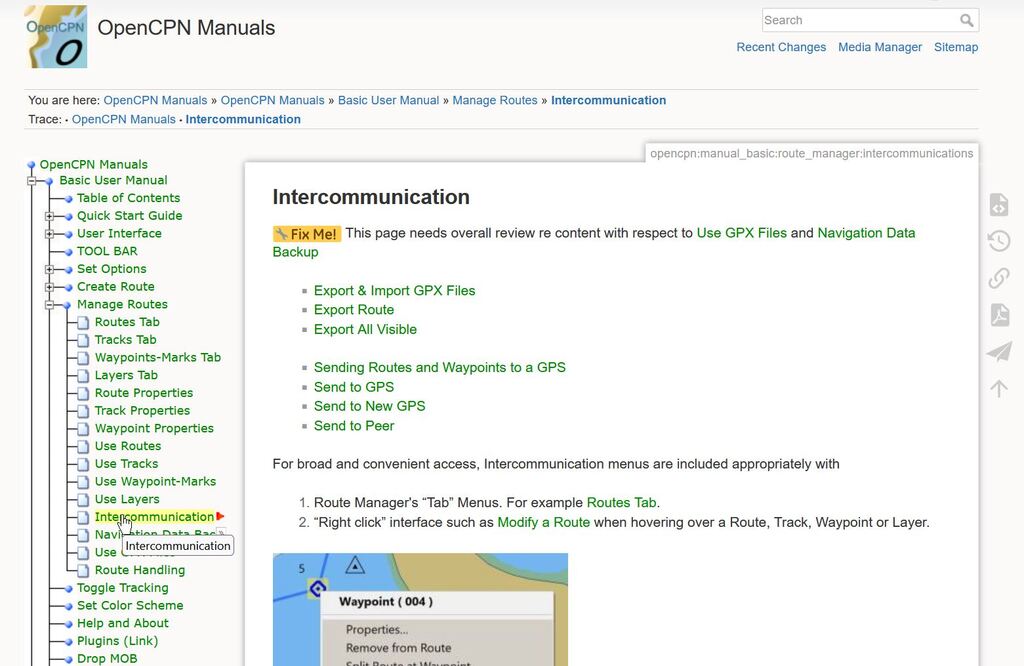Select highlighted Intercommunication tree item
The image size is (1024, 666).
tap(154, 517)
